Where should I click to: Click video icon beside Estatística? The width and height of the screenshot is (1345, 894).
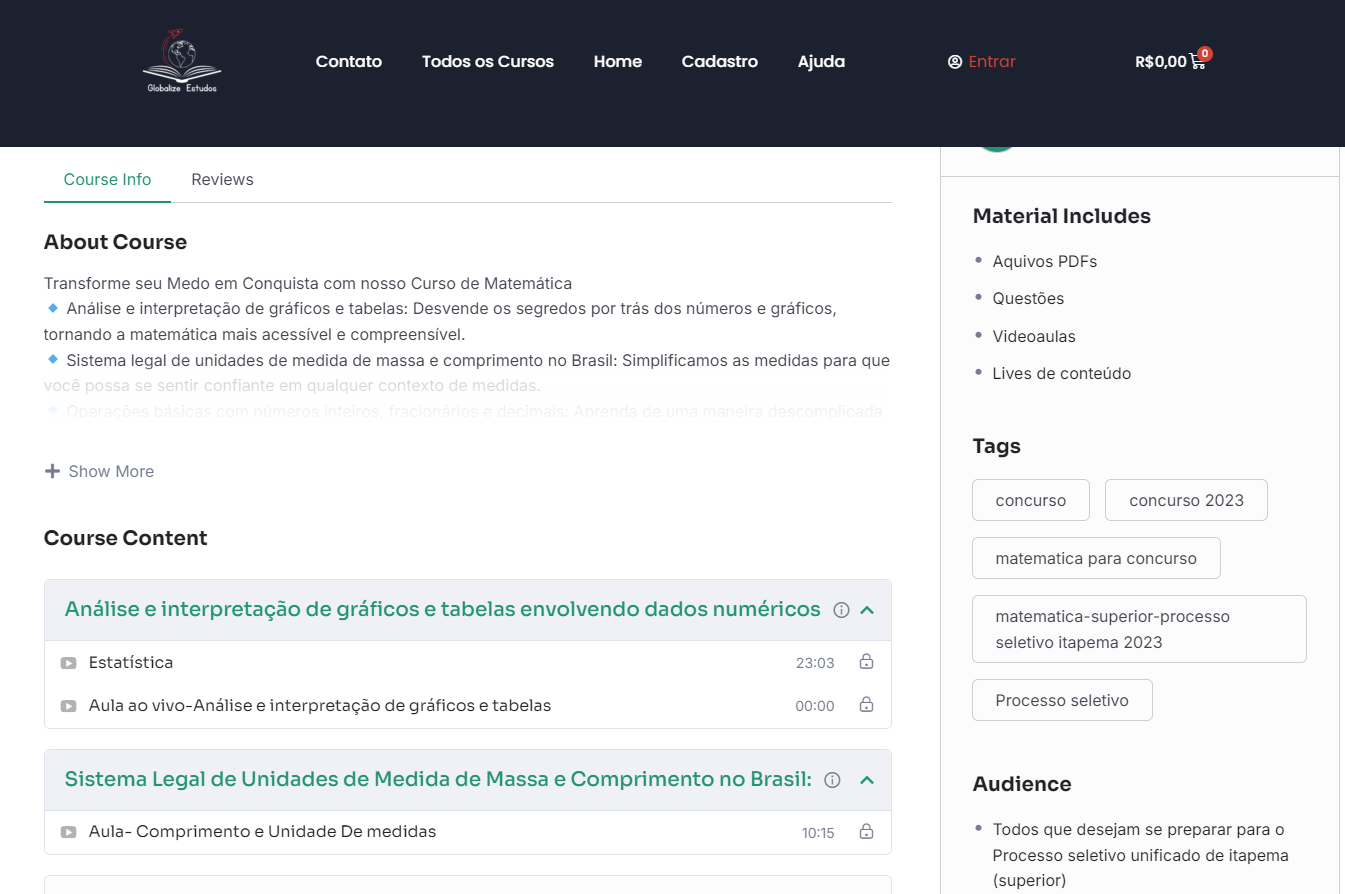click(x=68, y=663)
